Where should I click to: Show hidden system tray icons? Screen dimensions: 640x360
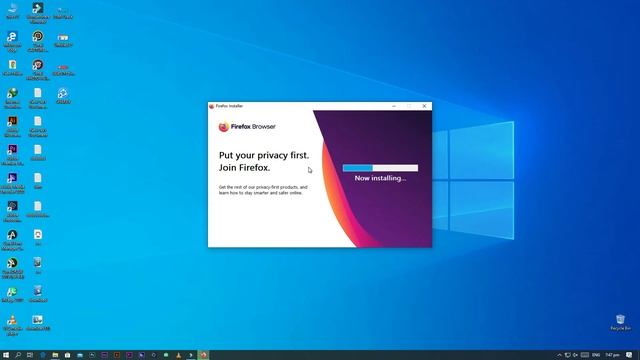[x=560, y=355]
